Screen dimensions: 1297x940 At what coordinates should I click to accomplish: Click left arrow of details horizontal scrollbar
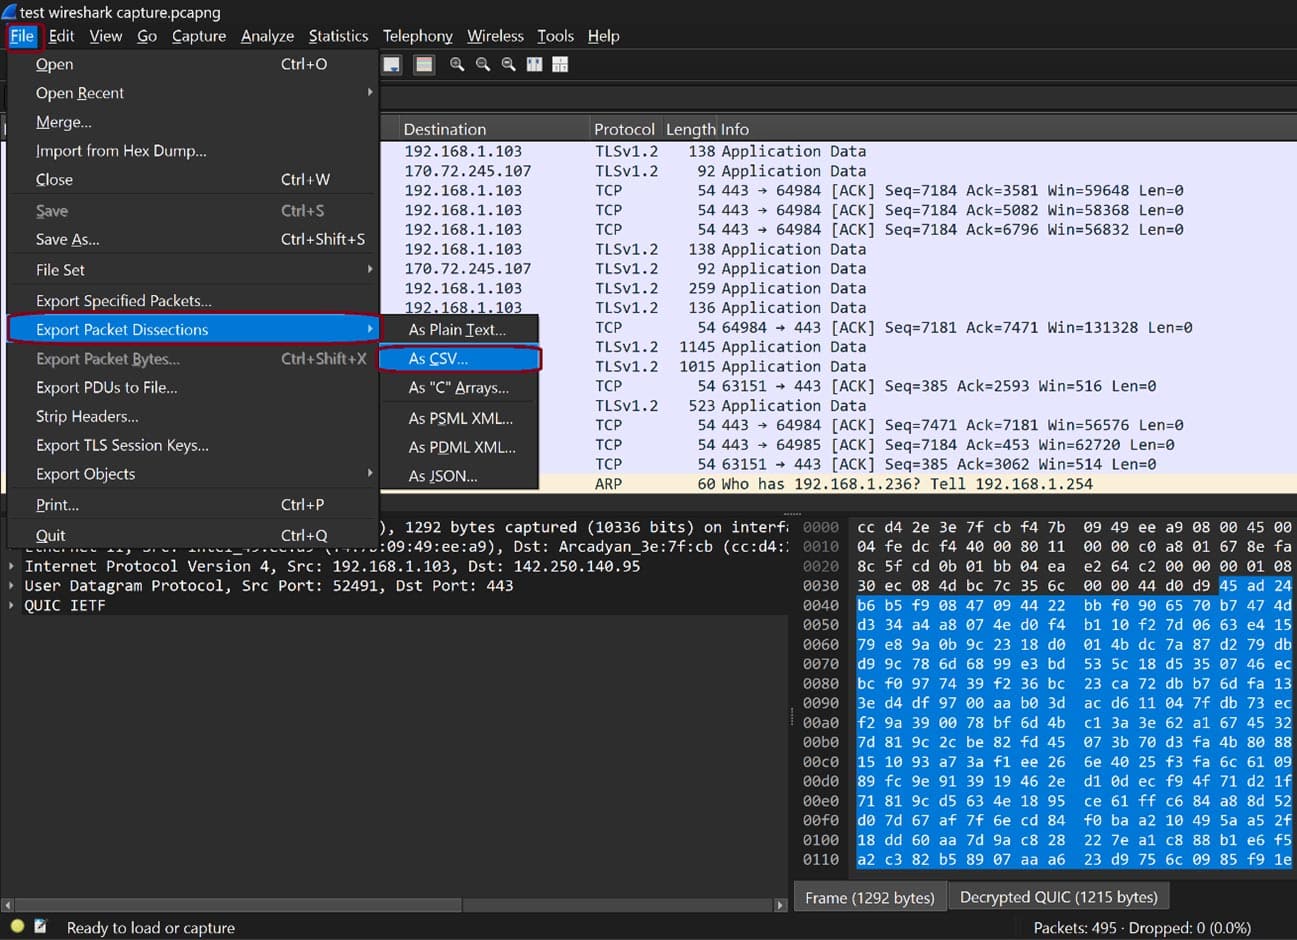pyautogui.click(x=7, y=905)
